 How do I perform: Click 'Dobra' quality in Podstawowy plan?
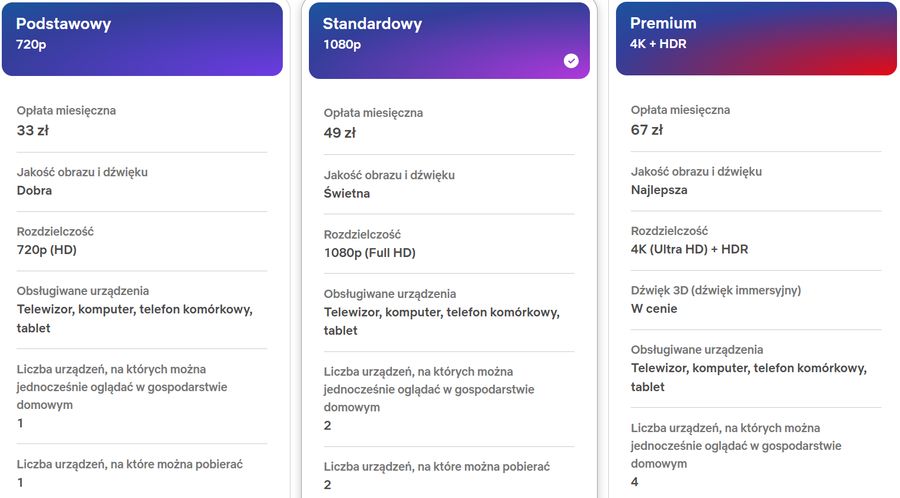pyautogui.click(x=34, y=190)
